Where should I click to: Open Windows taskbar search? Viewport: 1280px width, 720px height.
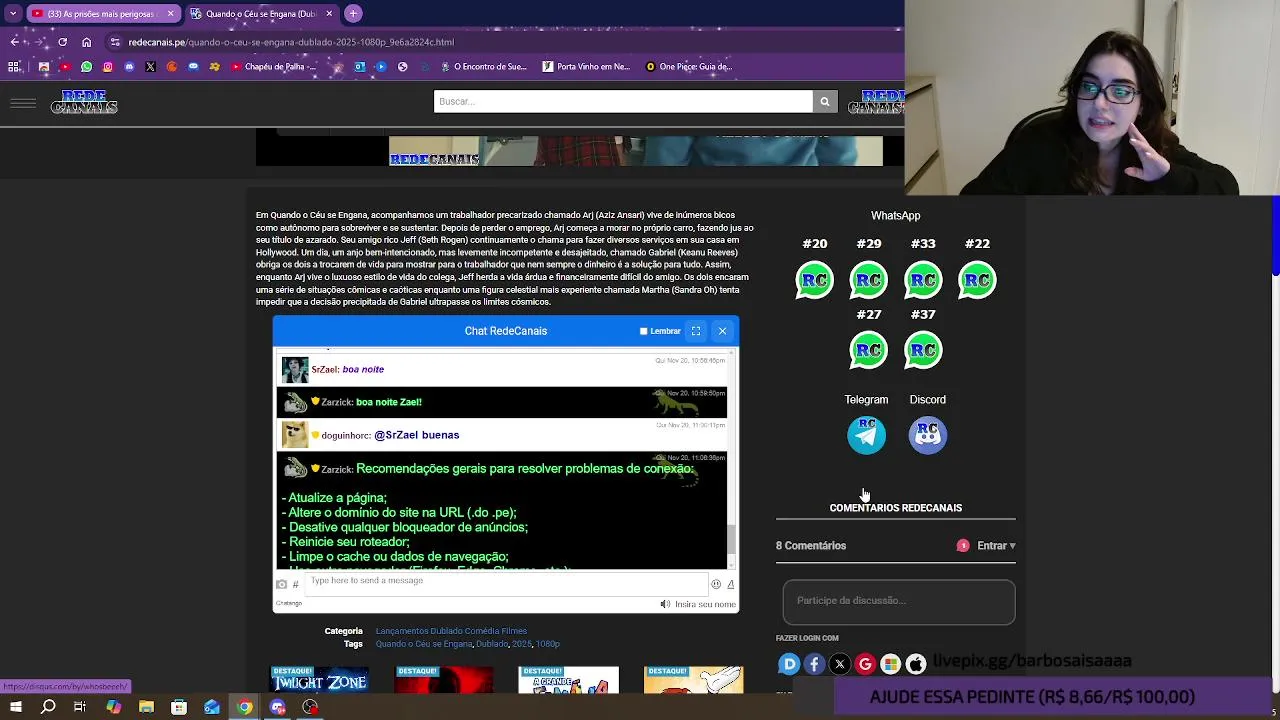[48, 707]
